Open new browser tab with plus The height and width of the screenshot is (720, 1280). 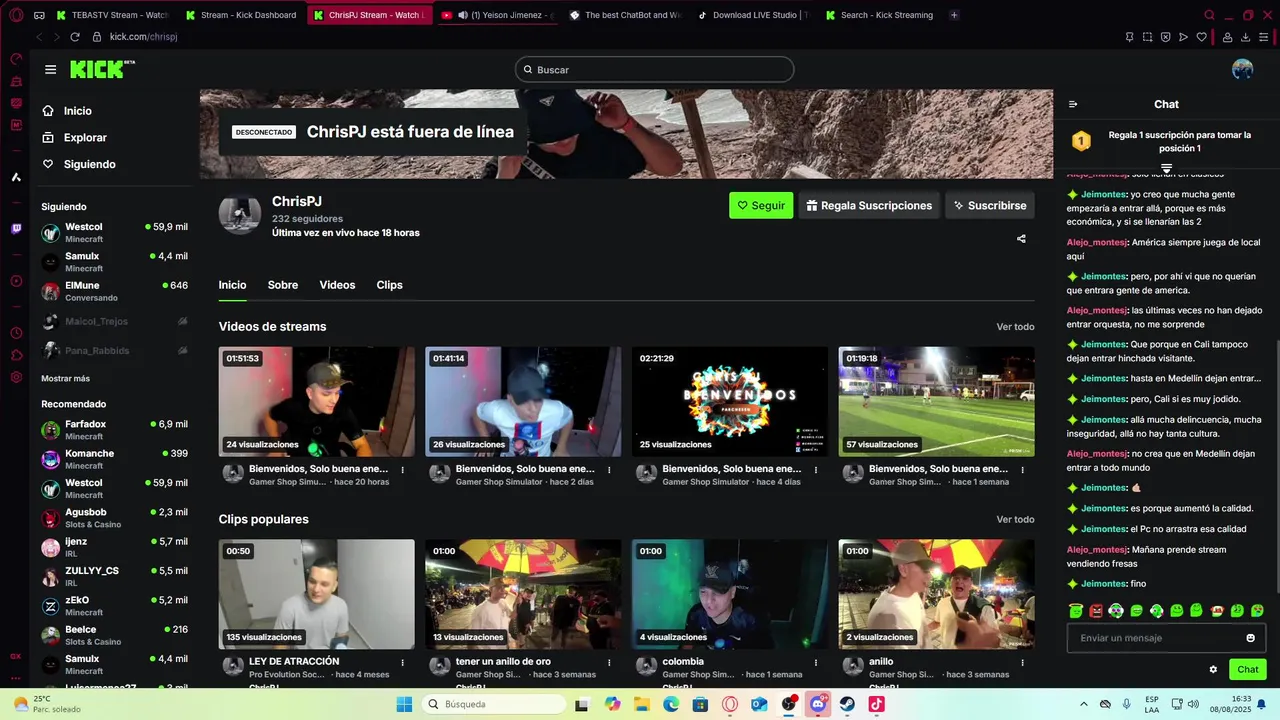pyautogui.click(x=954, y=15)
